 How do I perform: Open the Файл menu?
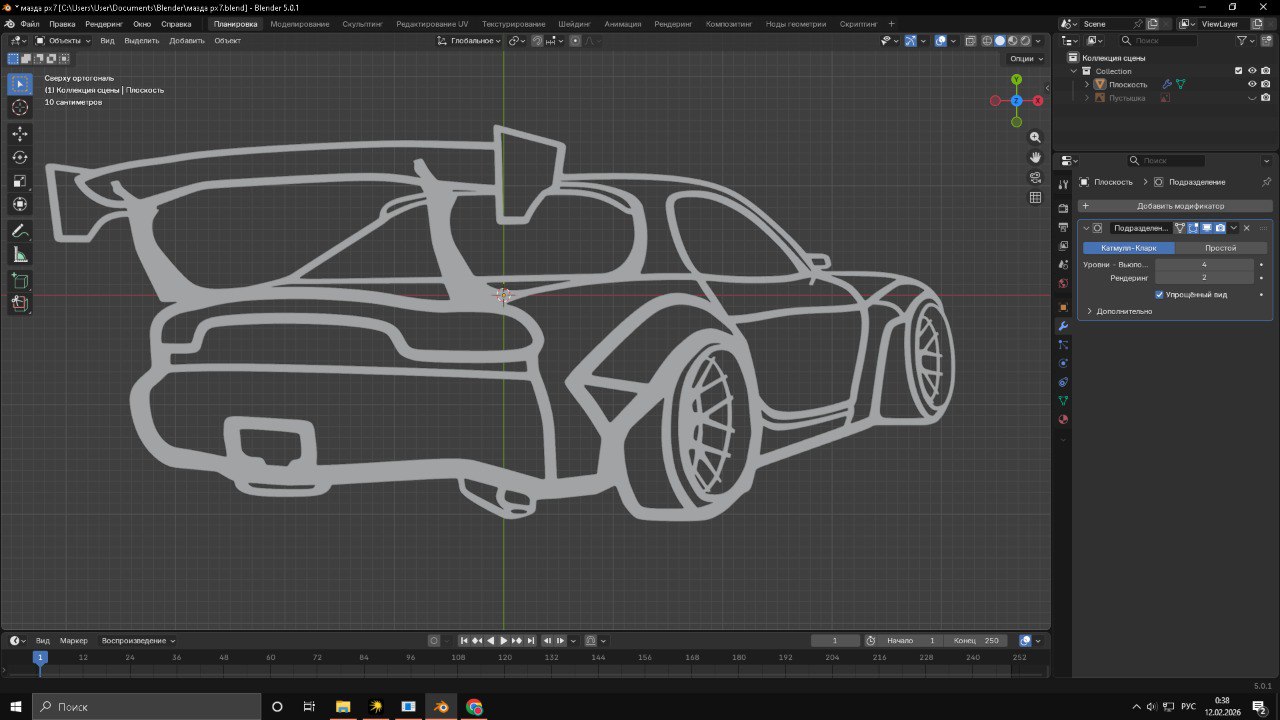pyautogui.click(x=30, y=23)
